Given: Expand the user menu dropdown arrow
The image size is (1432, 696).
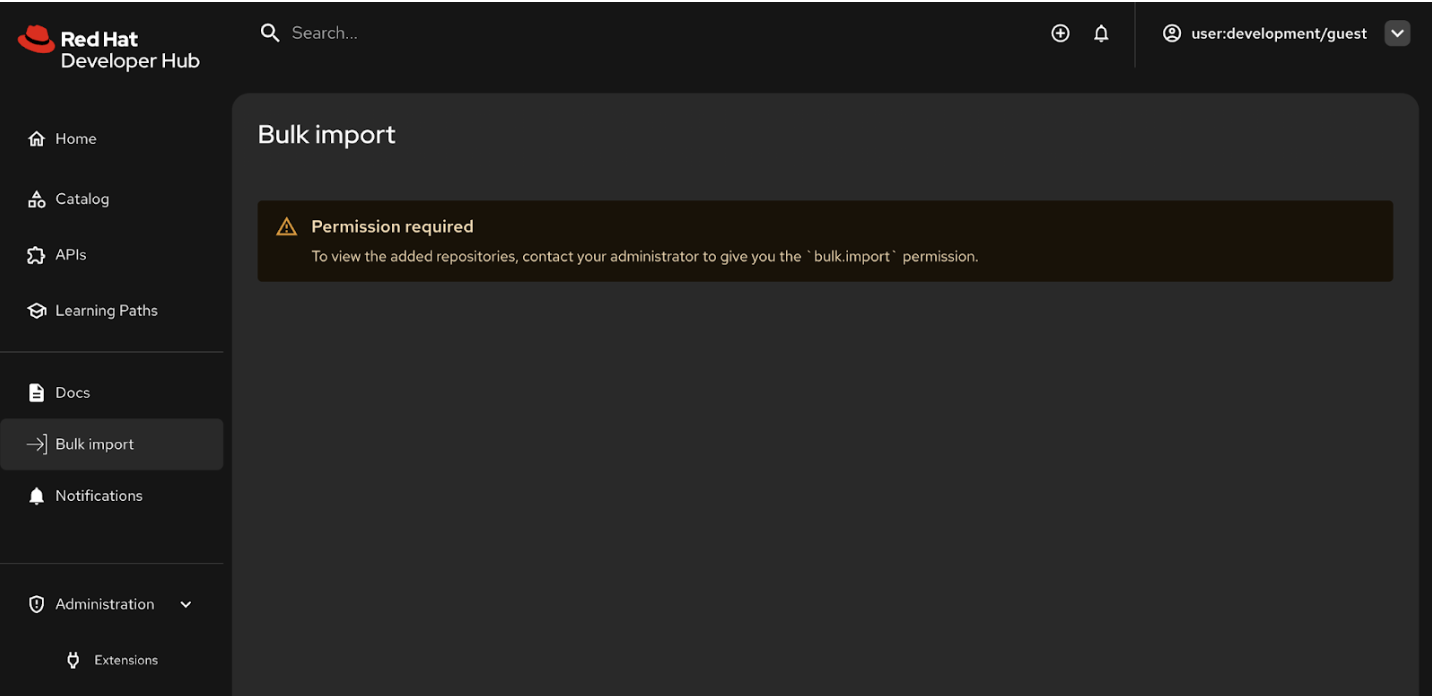Looking at the screenshot, I should click(x=1397, y=33).
